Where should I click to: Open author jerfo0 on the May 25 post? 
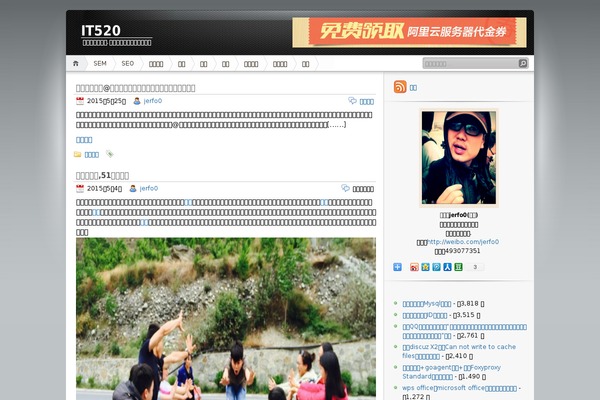(x=153, y=101)
